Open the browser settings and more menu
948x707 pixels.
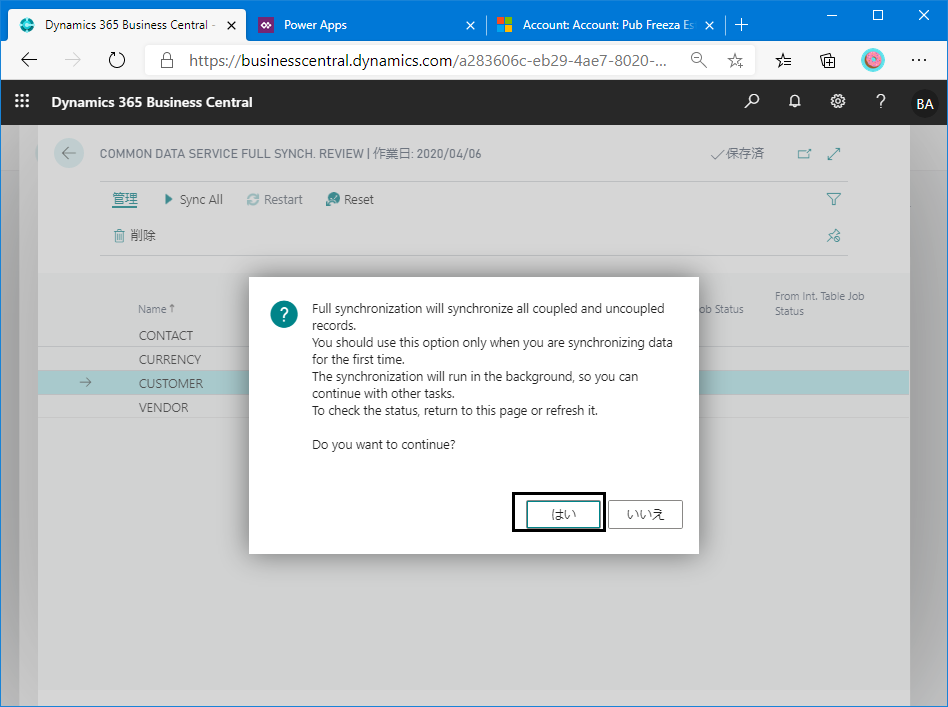[919, 60]
